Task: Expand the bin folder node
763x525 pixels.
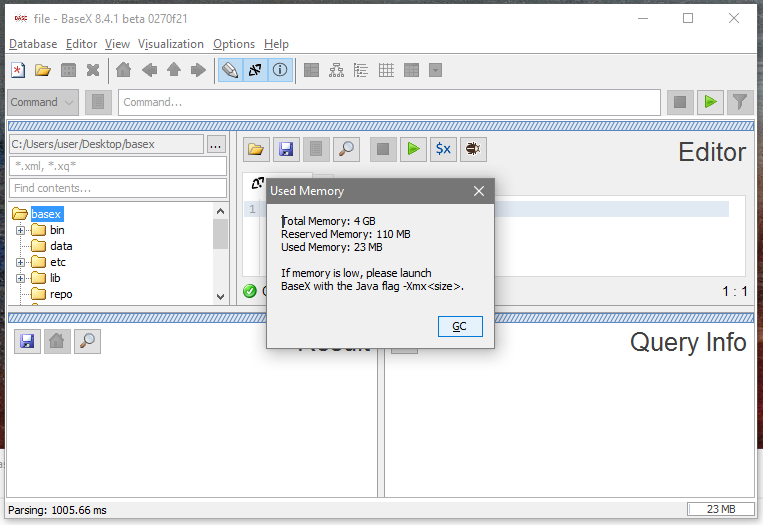Action: [20, 231]
